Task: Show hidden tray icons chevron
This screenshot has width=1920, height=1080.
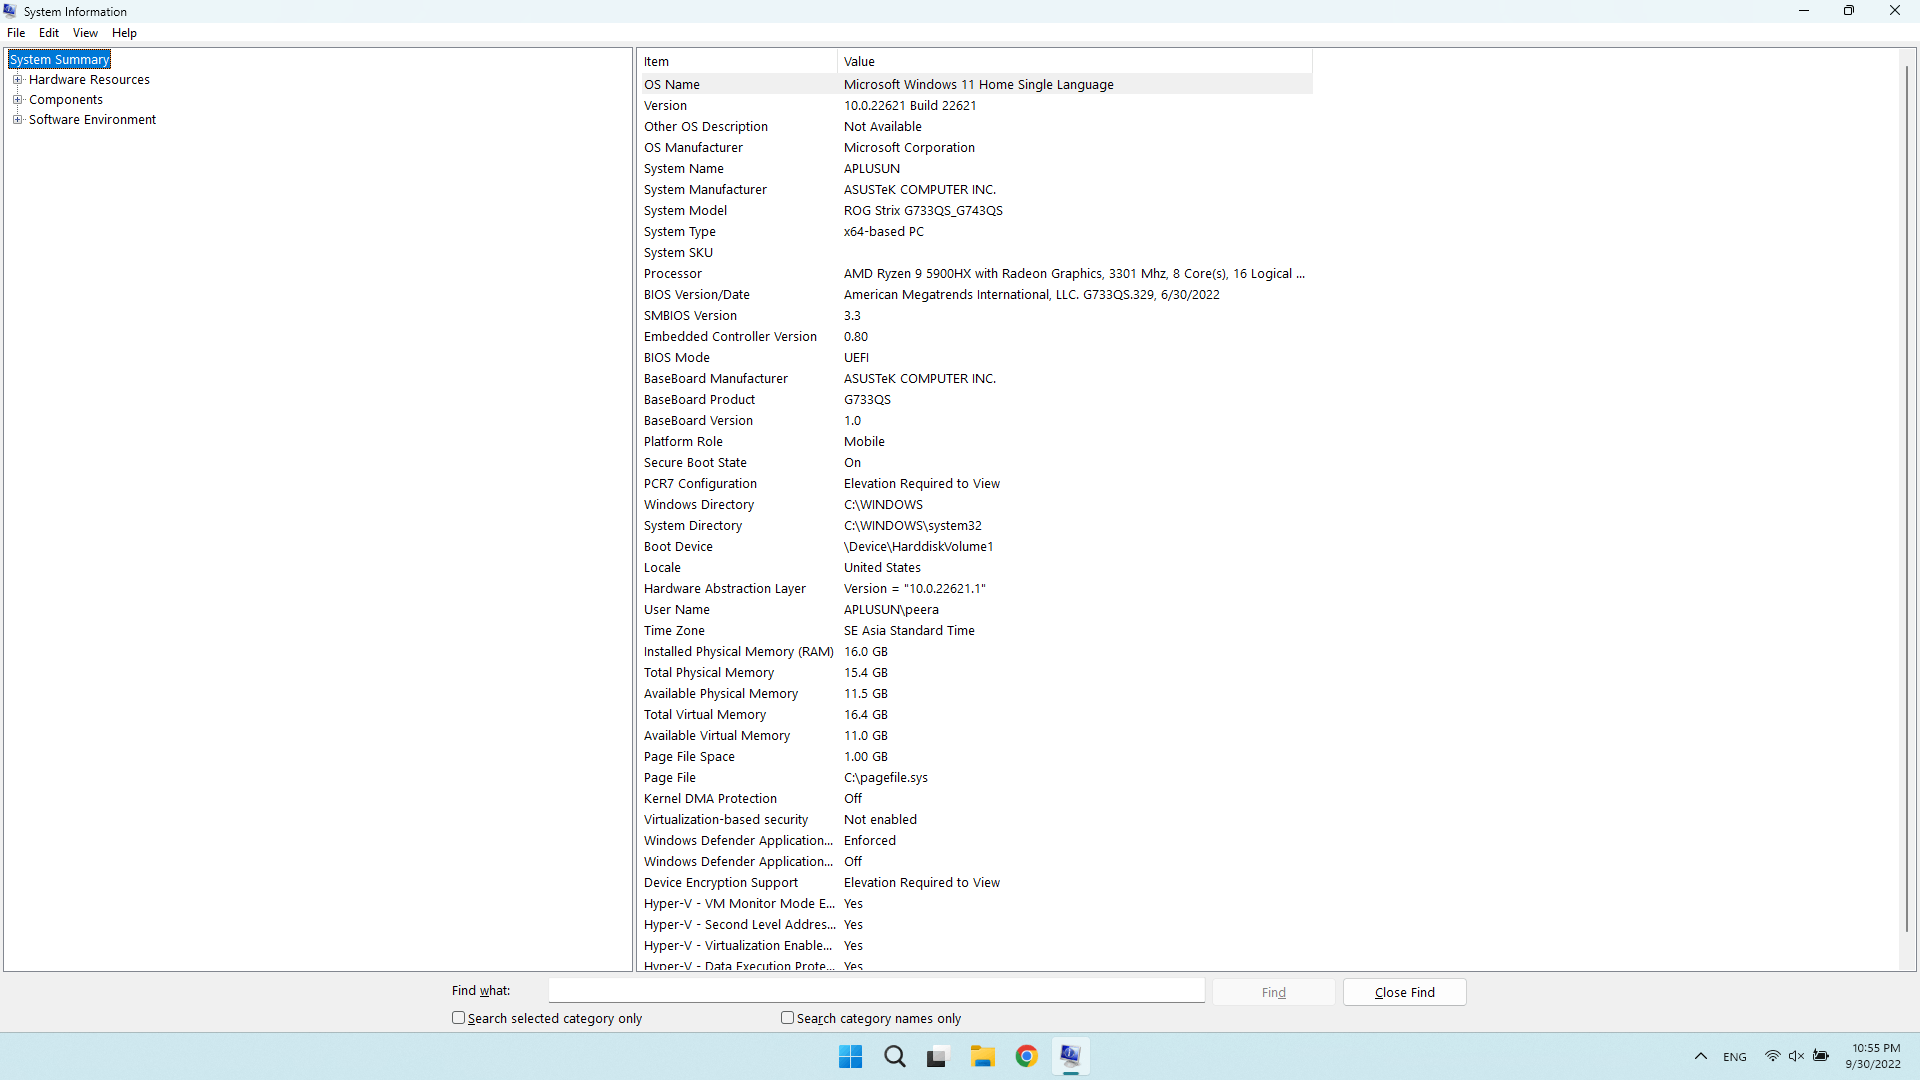Action: point(1701,1056)
